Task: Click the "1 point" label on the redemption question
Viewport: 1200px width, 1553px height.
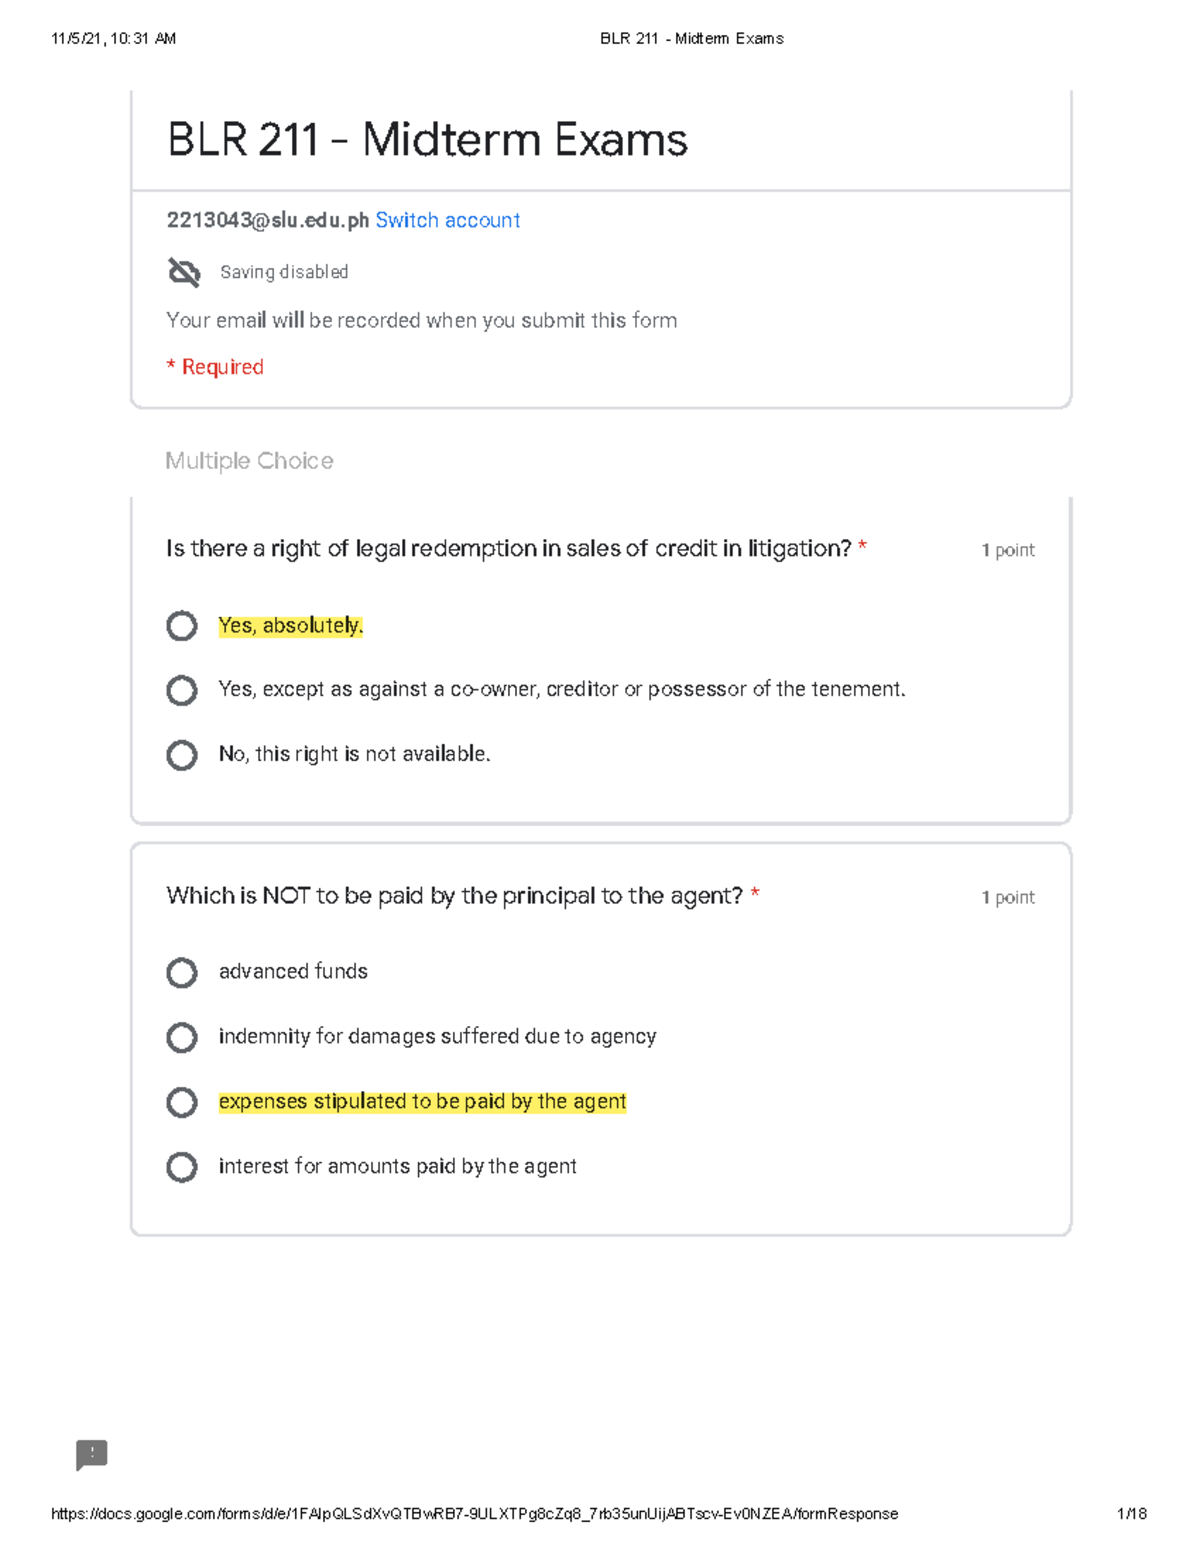Action: 1008,550
